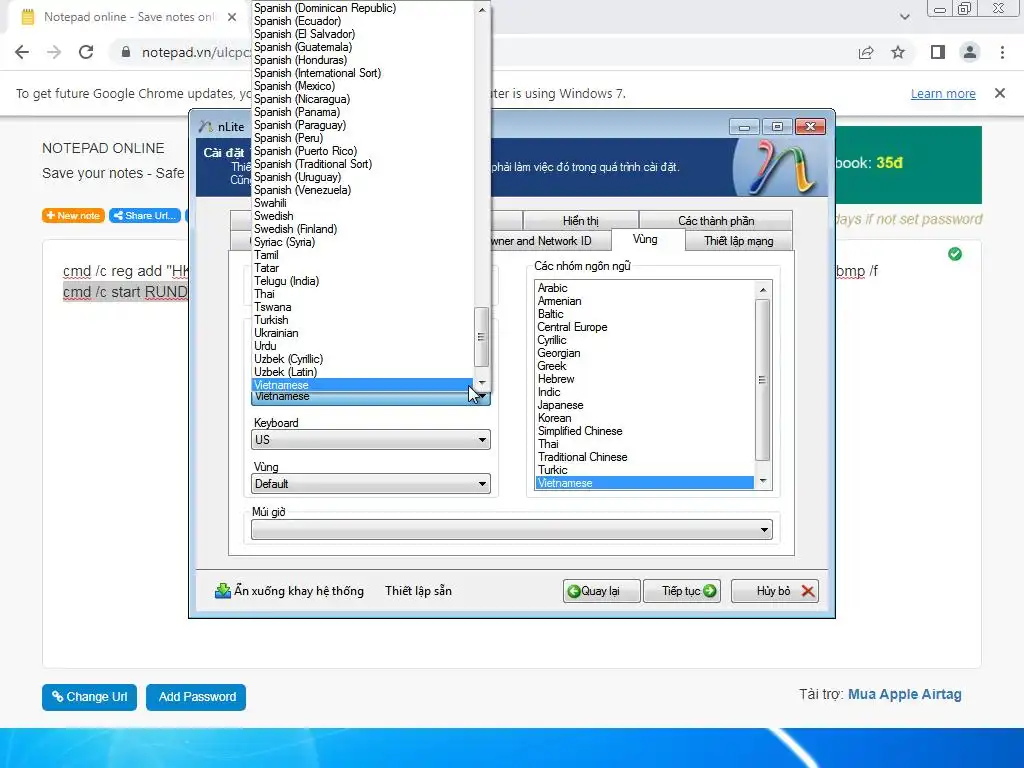Click the Change Url button
This screenshot has width=1024, height=768.
[89, 697]
